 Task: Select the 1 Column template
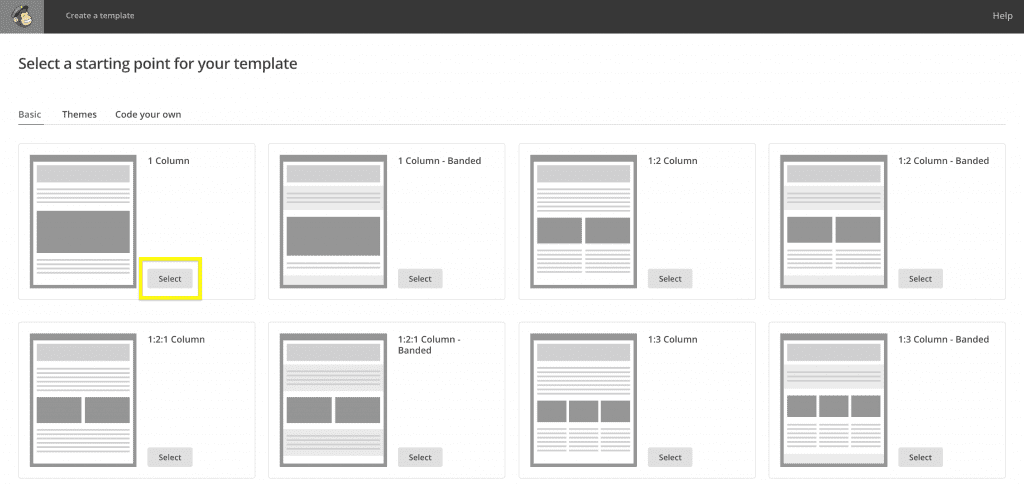(170, 279)
